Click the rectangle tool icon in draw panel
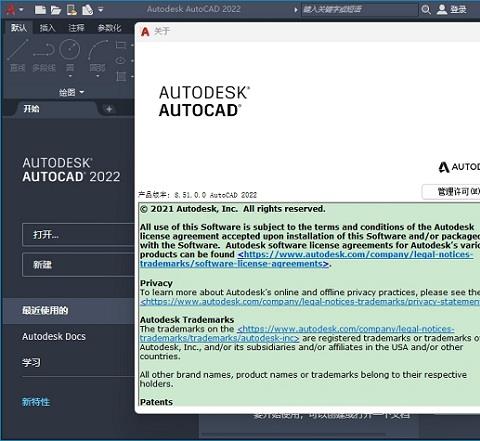480x441 pixels. tap(121, 45)
